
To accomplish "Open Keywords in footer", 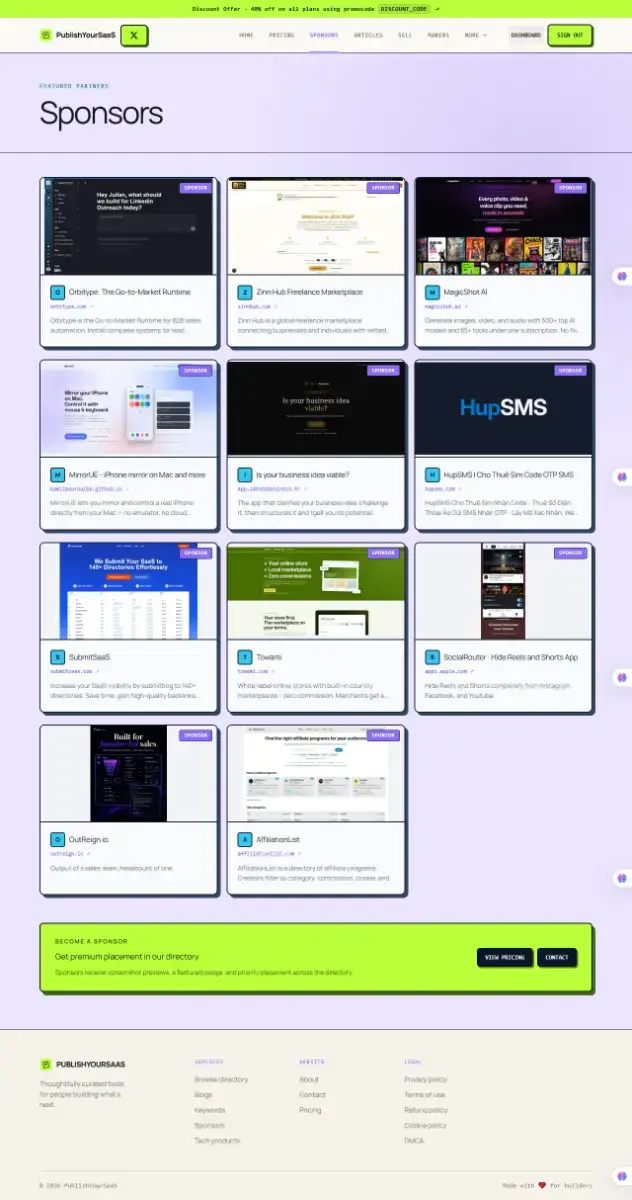I will [210, 1110].
